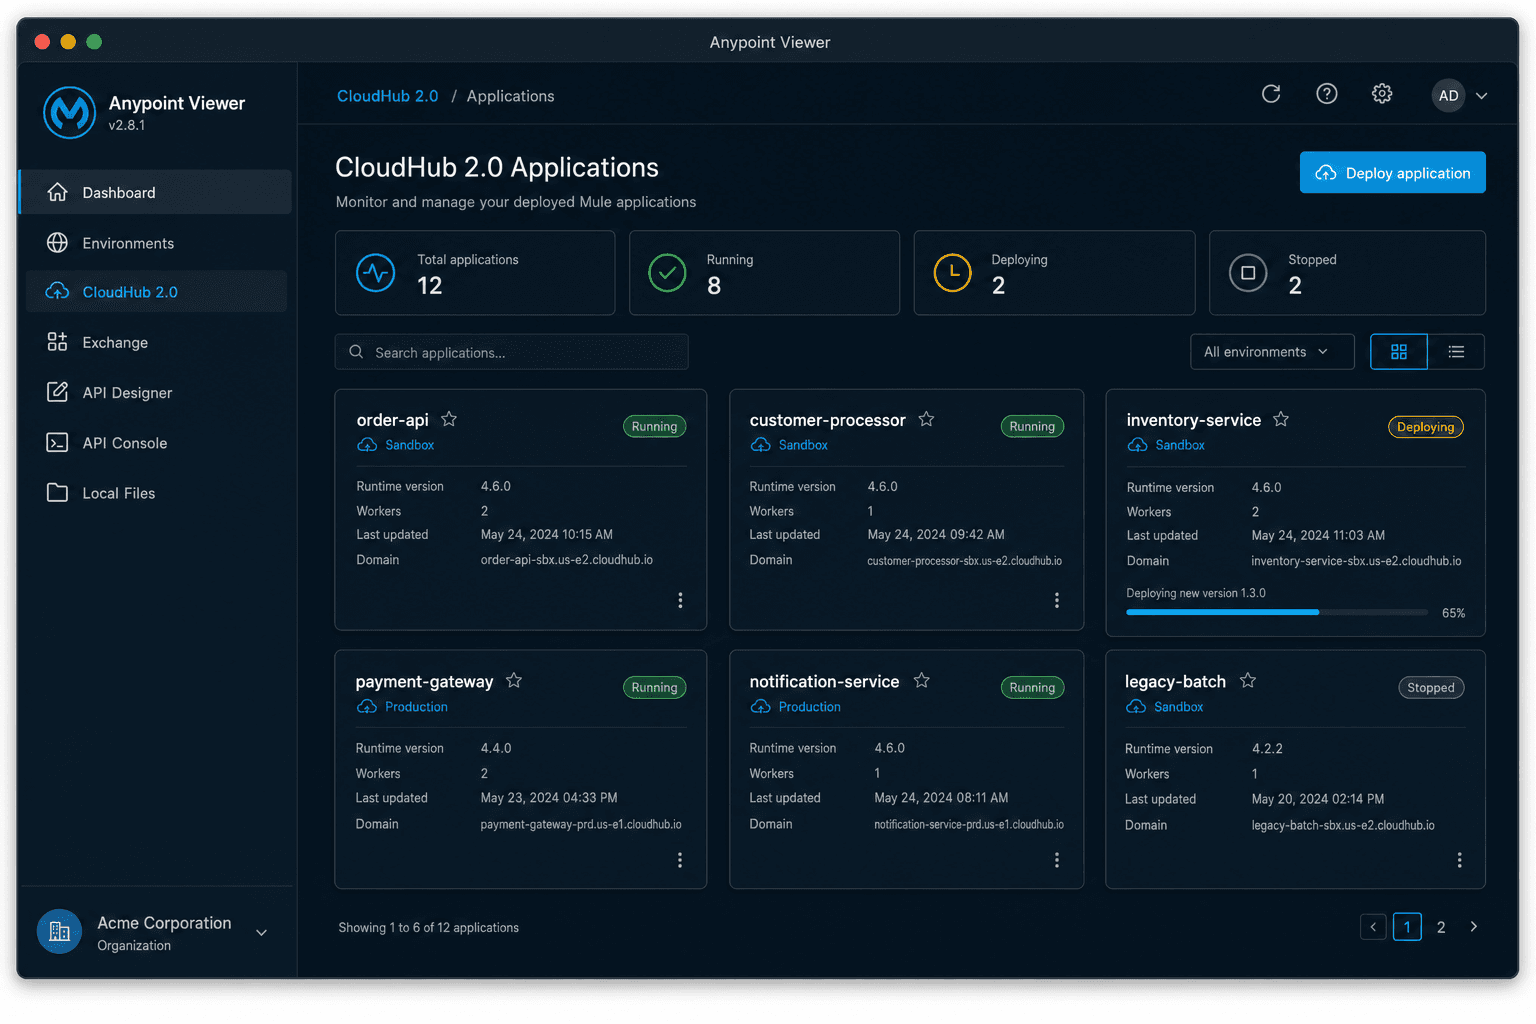The height and width of the screenshot is (1024, 1536).
Task: Click the 65% deployment progress value
Action: [1454, 613]
